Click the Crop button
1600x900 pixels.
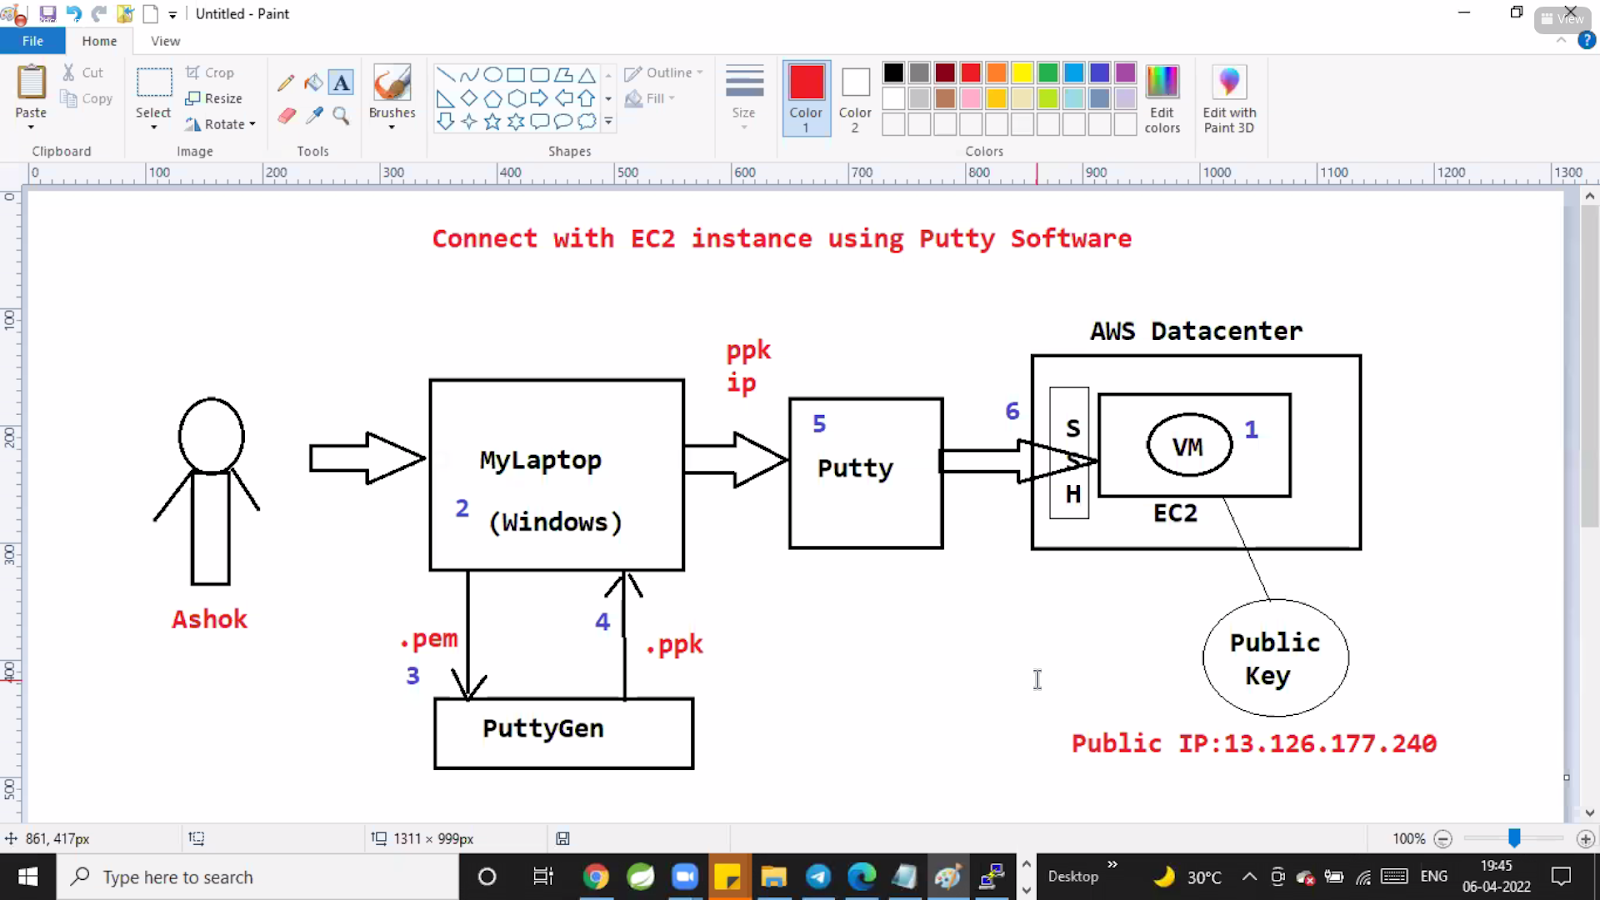(210, 73)
